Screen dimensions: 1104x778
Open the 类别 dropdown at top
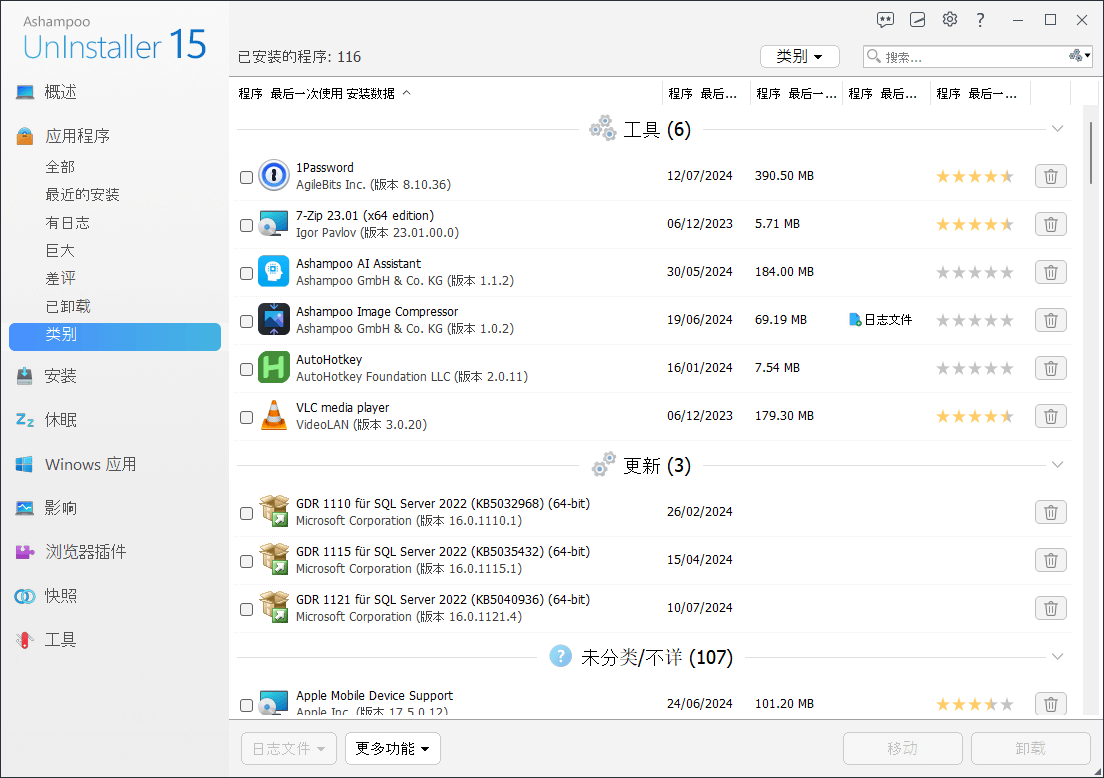point(799,56)
